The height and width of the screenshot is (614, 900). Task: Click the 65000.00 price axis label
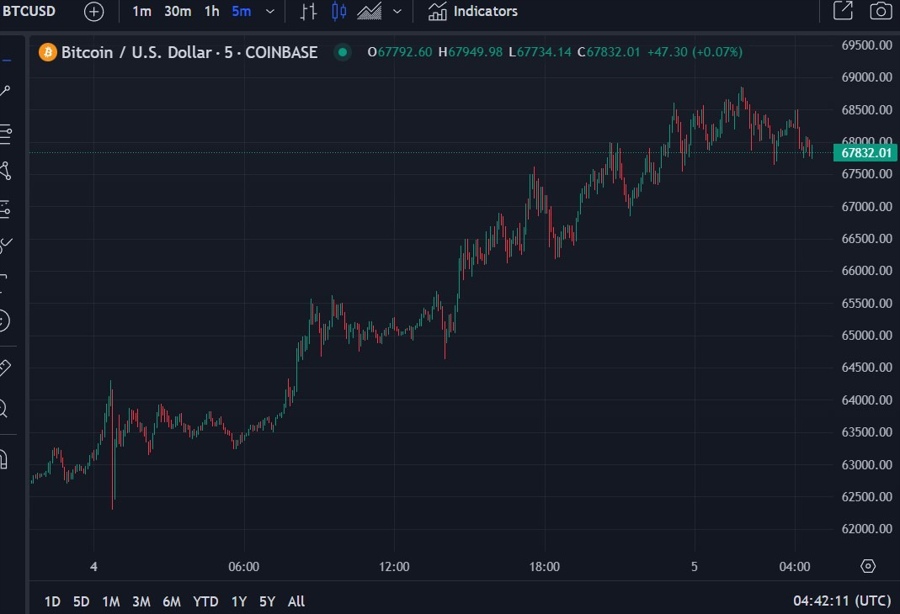tap(867, 335)
